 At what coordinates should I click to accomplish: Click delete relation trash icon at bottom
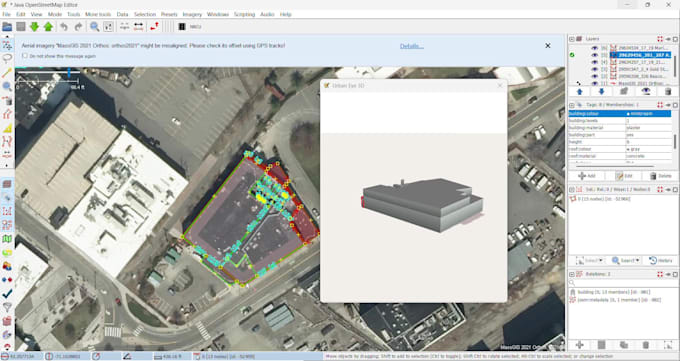(646, 345)
